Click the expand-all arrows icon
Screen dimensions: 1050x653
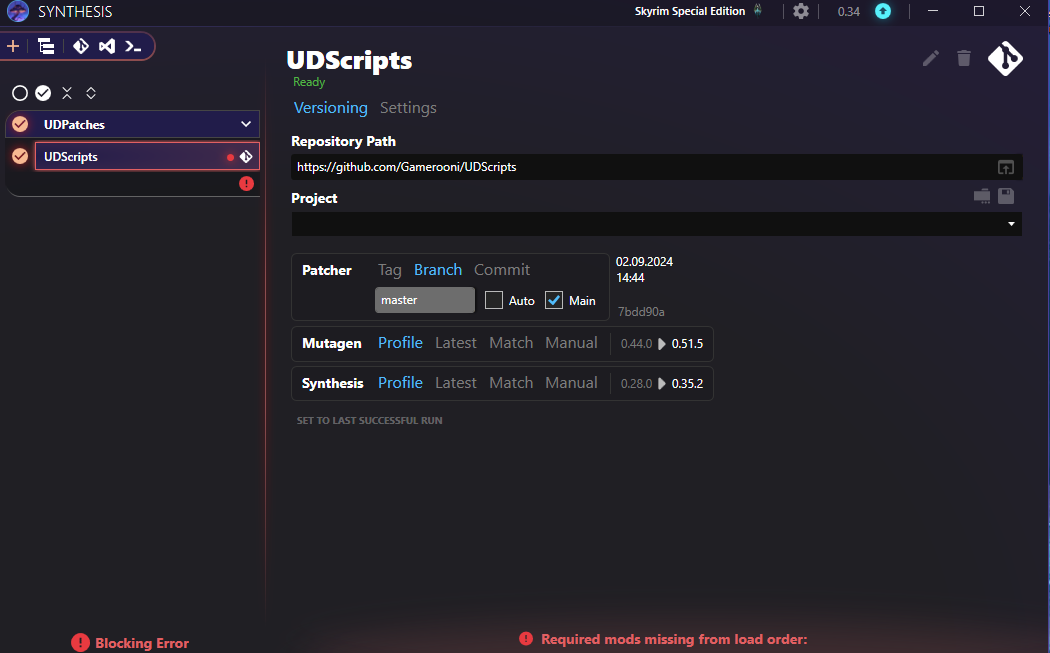coord(91,93)
